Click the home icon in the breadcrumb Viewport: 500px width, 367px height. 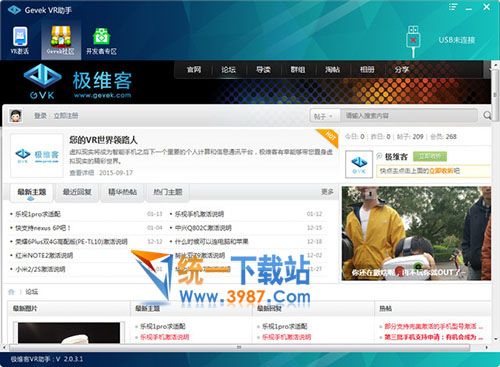tap(12, 292)
